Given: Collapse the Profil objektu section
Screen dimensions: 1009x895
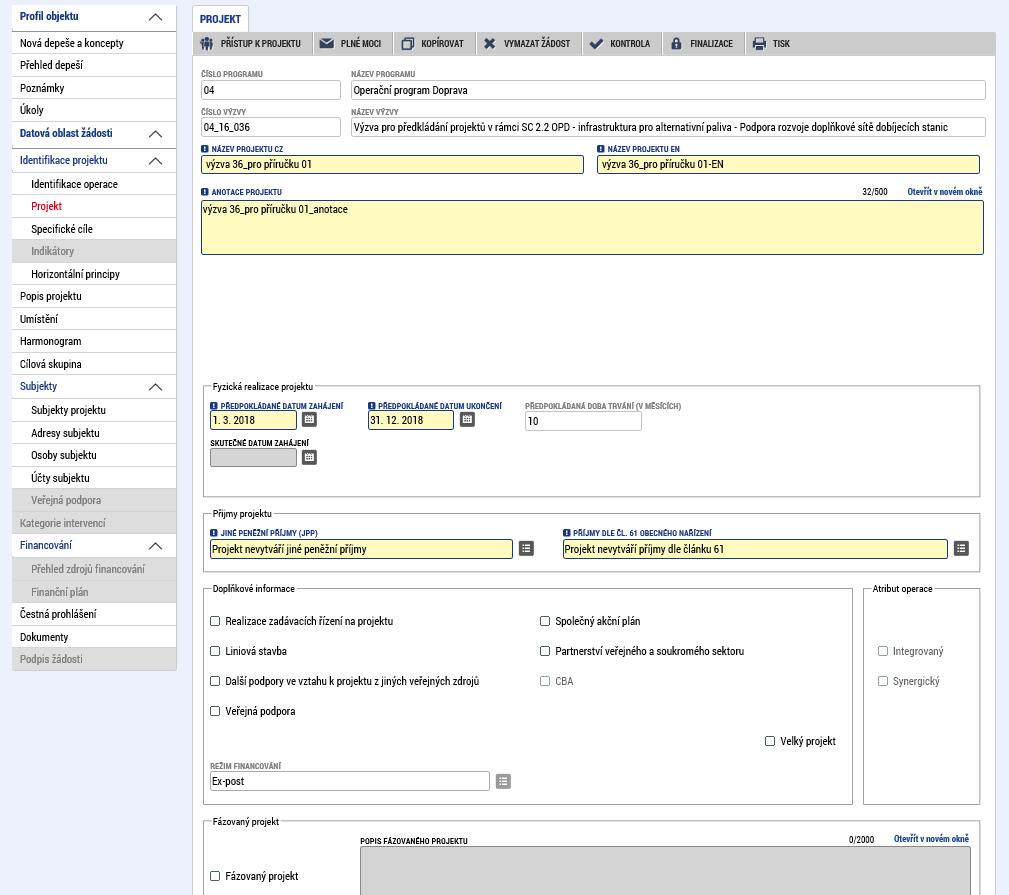Looking at the screenshot, I should (155, 17).
